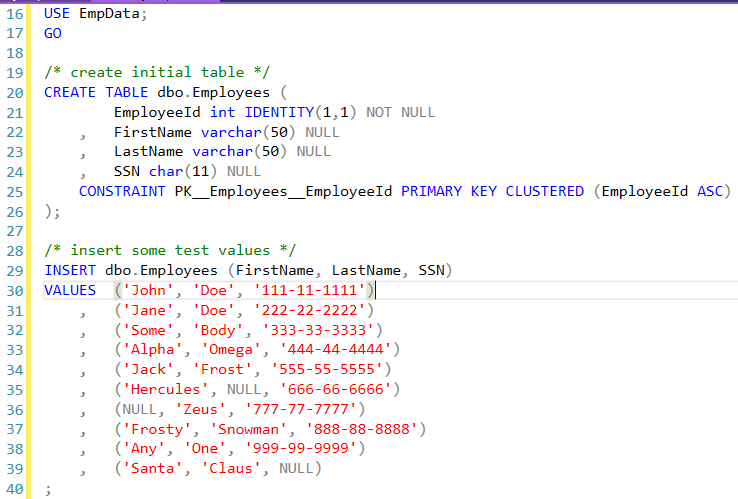Click the VALUES keyword on line 30
Viewport: 738px width, 499px height.
(70, 290)
